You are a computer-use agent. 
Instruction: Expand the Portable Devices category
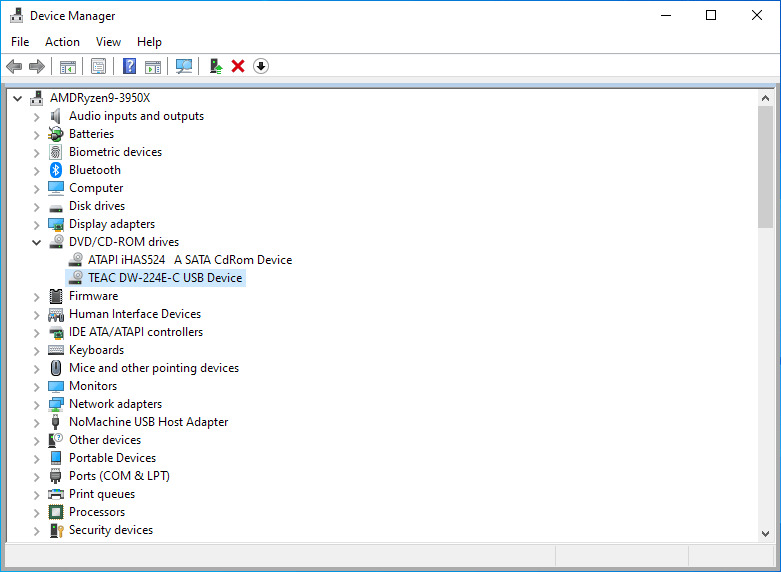click(x=36, y=459)
